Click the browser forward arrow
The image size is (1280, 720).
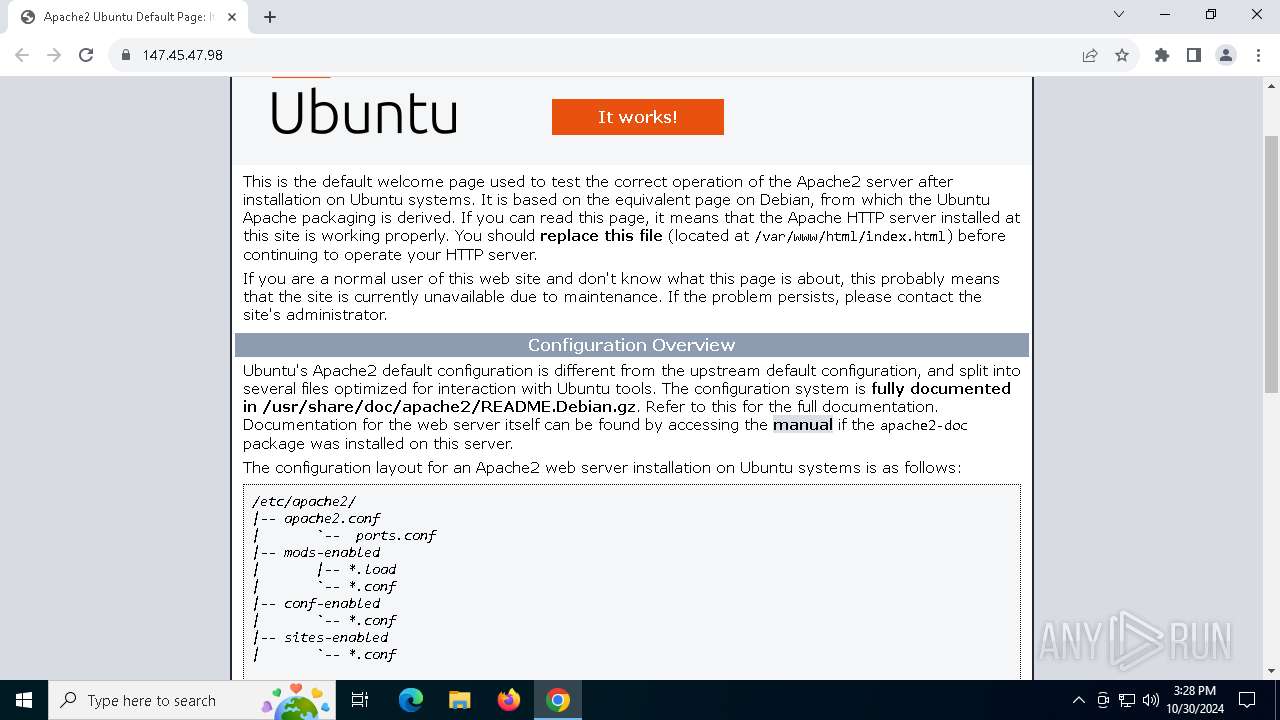tap(54, 55)
